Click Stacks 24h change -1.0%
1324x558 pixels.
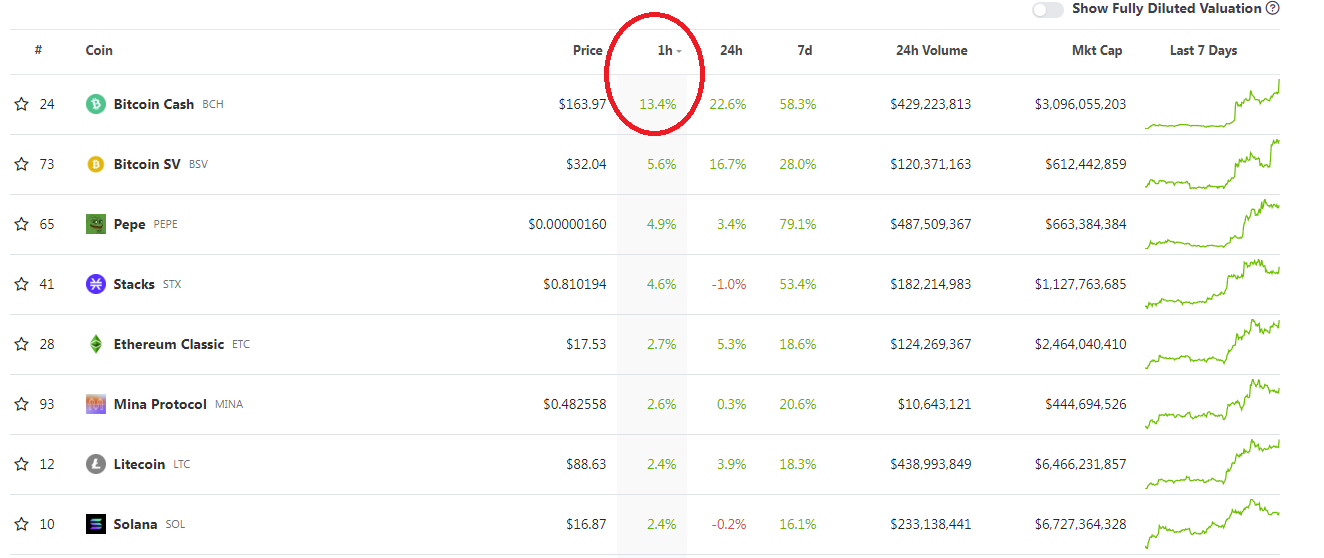pyautogui.click(x=729, y=284)
